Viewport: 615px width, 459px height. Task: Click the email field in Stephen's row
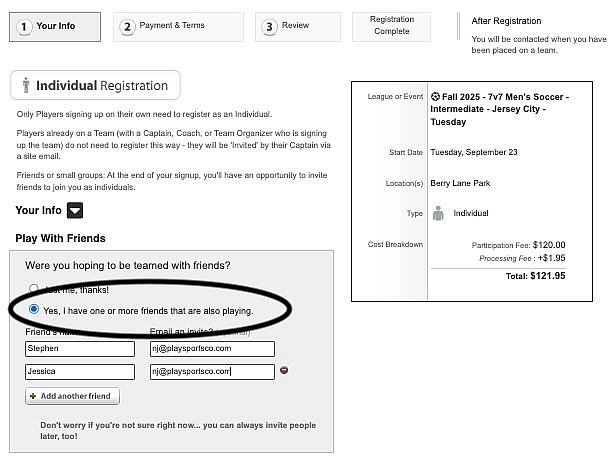pyautogui.click(x=211, y=349)
